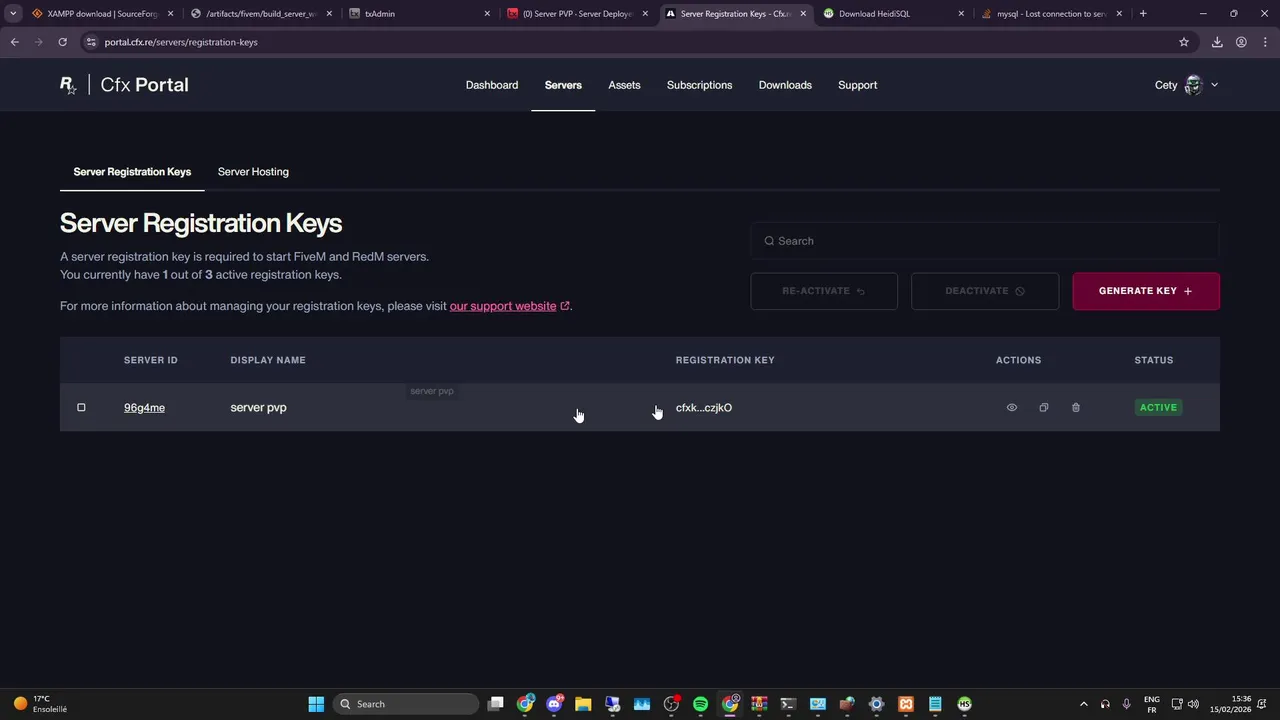Open XAMPP from the taskbar
Screen dimensions: 1280x720
tap(906, 704)
